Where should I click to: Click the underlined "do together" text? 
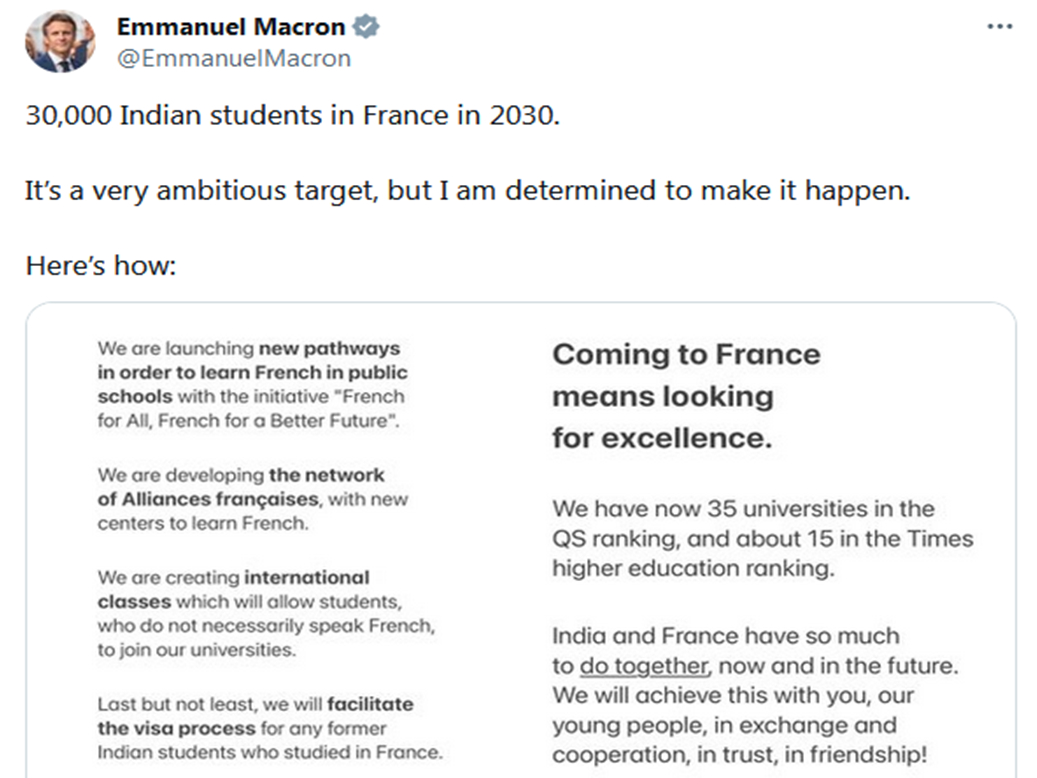click(644, 666)
